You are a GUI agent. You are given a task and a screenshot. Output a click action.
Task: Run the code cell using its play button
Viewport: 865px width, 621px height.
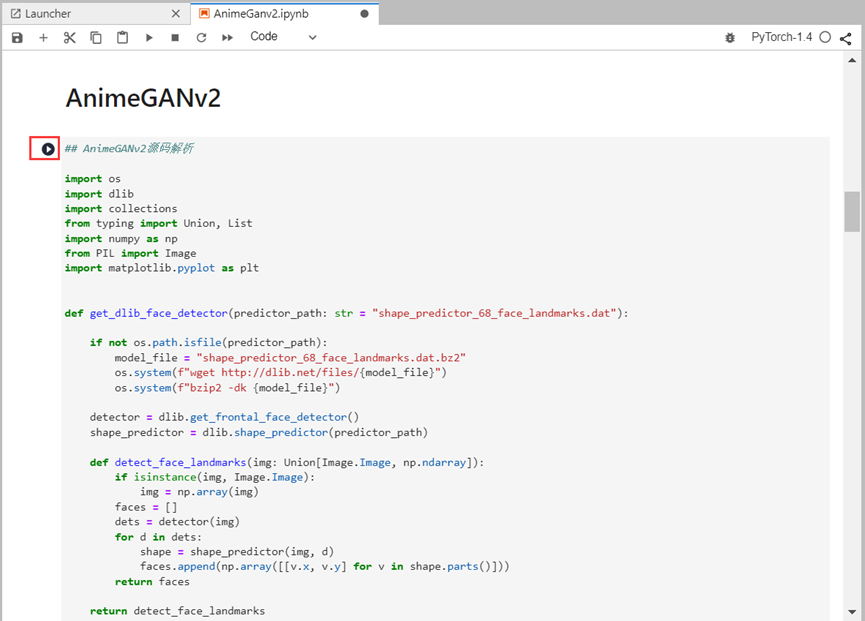(x=48, y=149)
